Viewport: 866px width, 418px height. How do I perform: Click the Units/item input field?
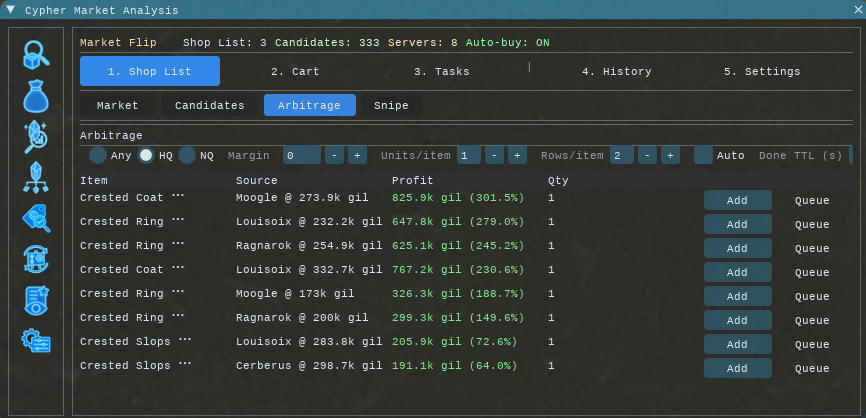coord(468,155)
